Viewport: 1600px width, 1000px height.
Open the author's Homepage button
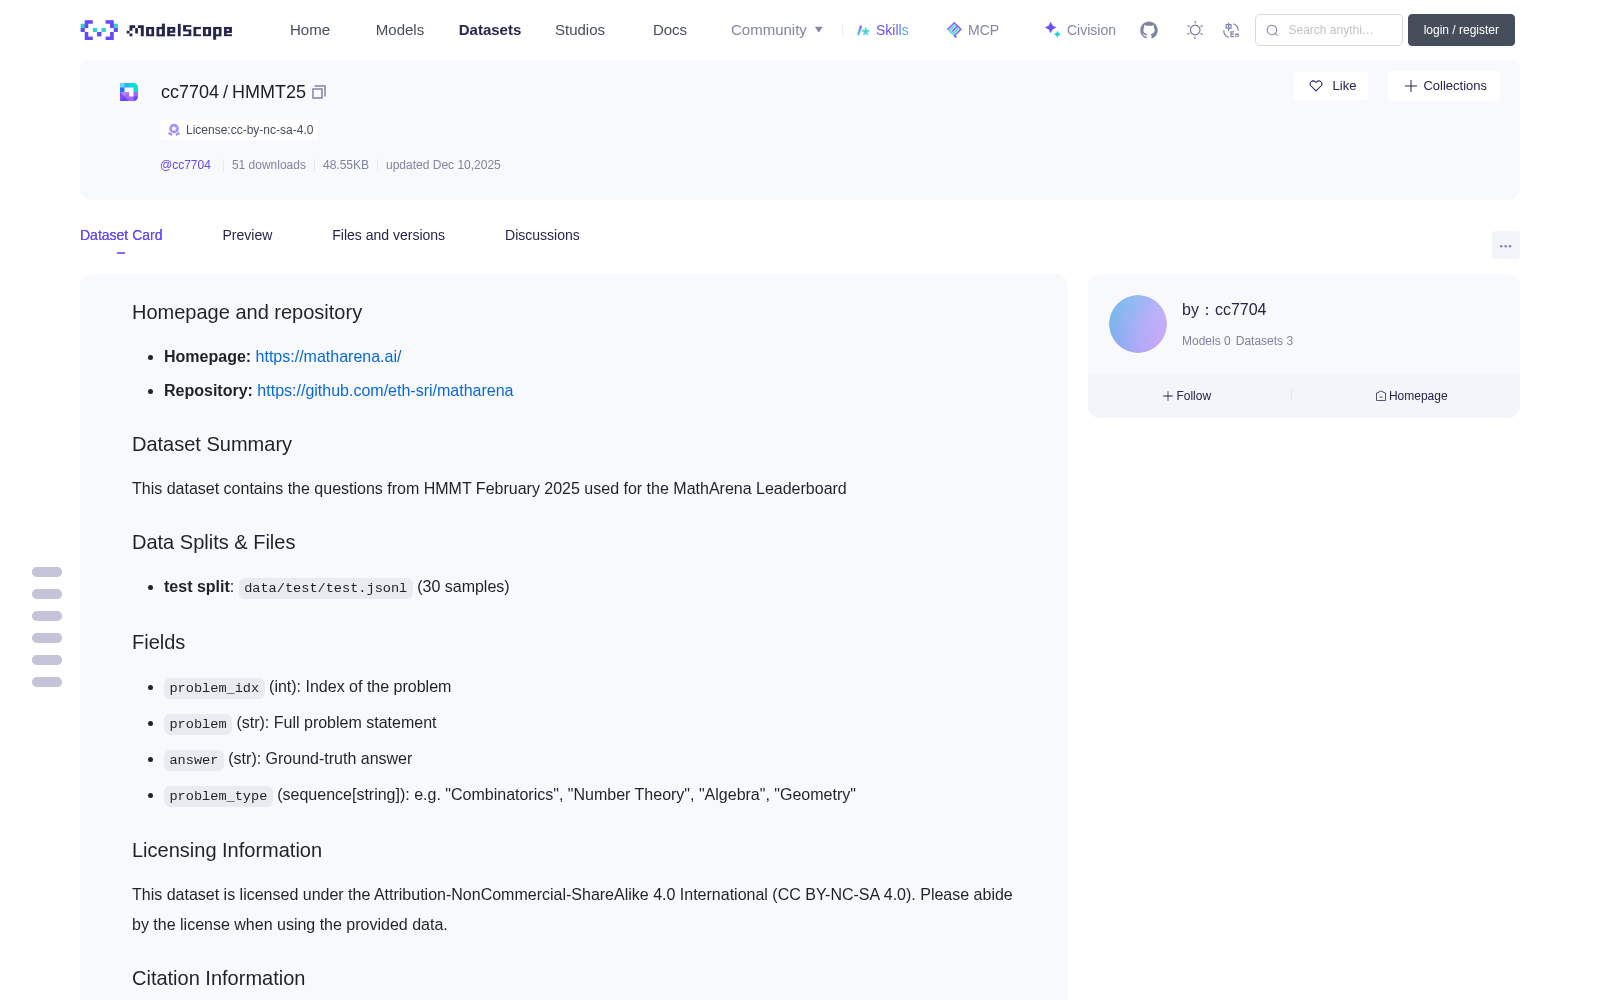(1411, 396)
